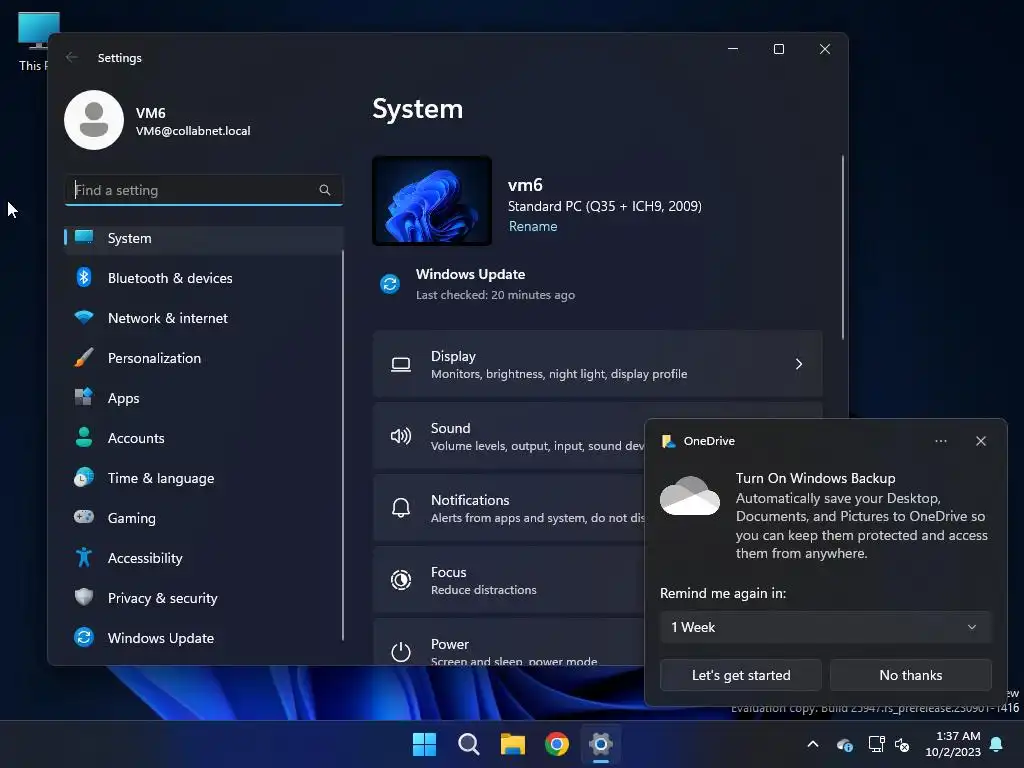Dismiss the OneDrive notification

pyautogui.click(x=980, y=441)
